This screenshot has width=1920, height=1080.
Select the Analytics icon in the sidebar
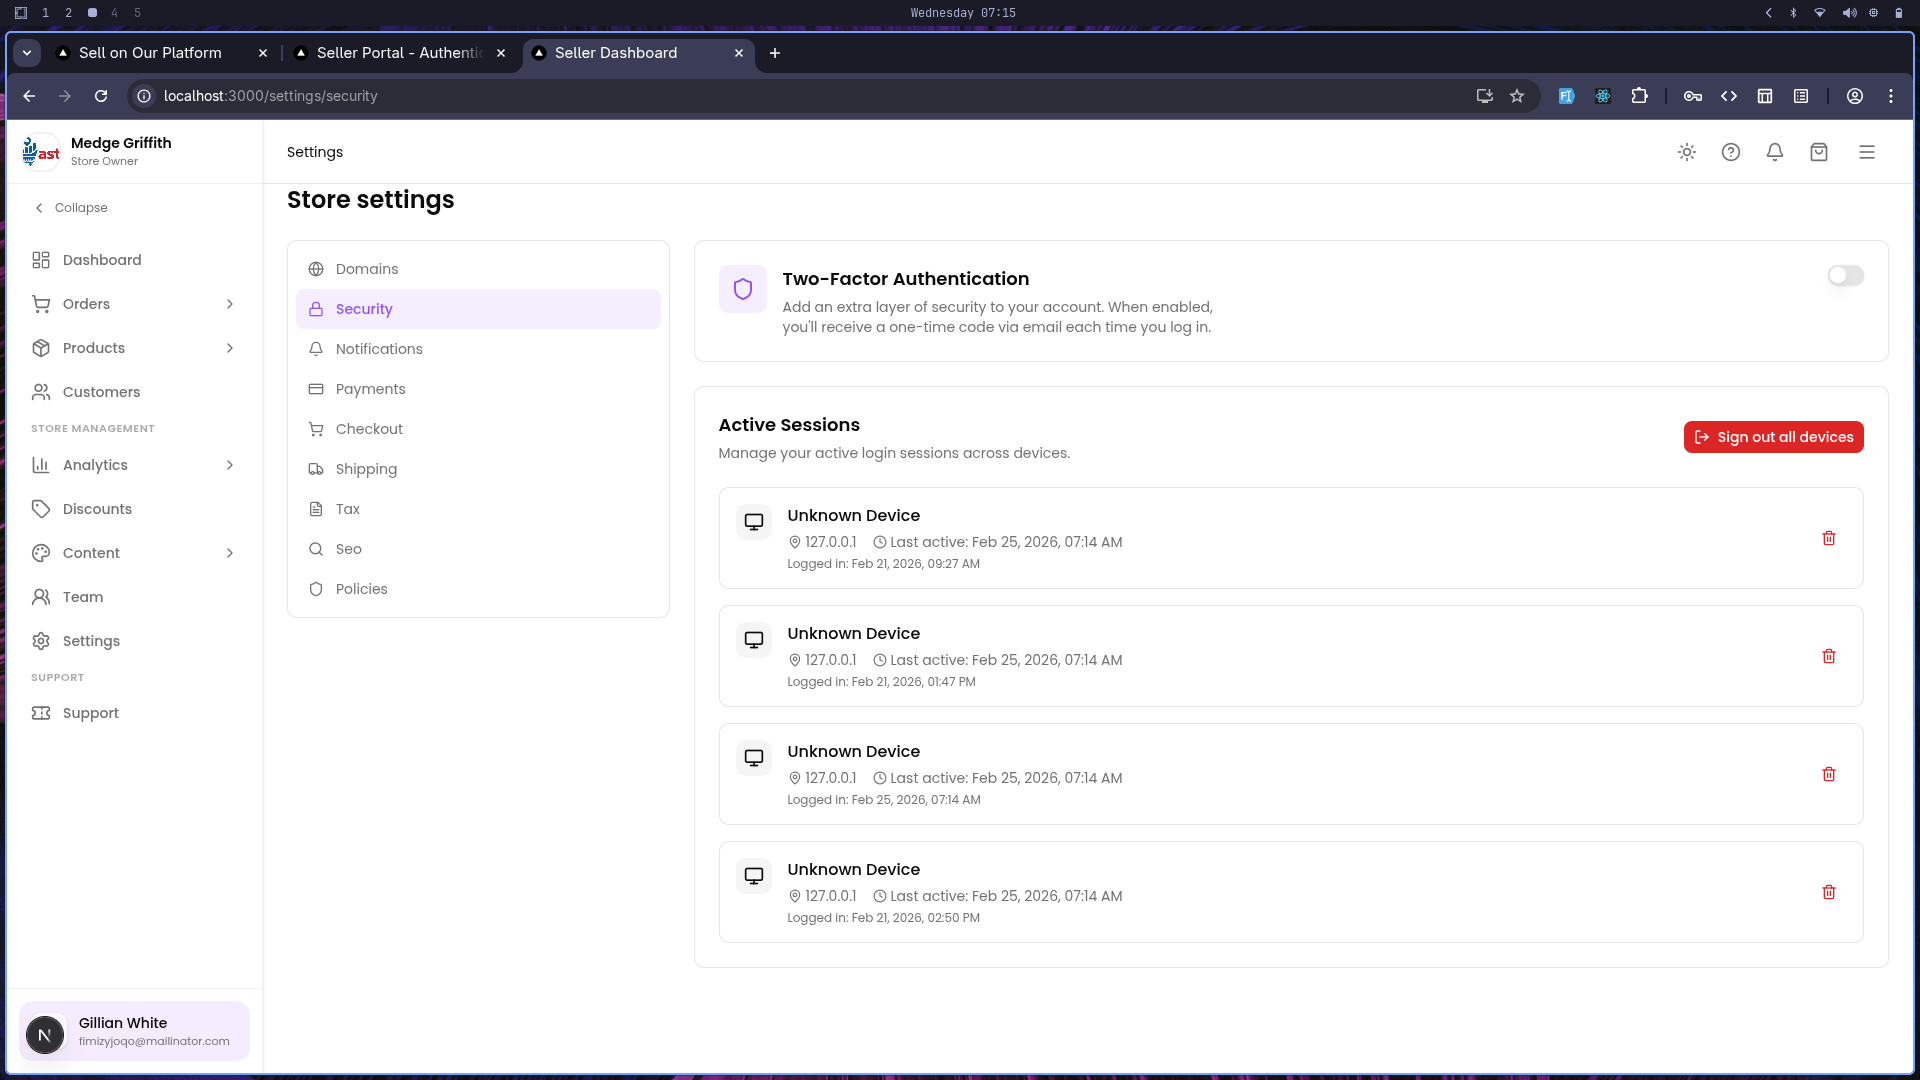[41, 465]
